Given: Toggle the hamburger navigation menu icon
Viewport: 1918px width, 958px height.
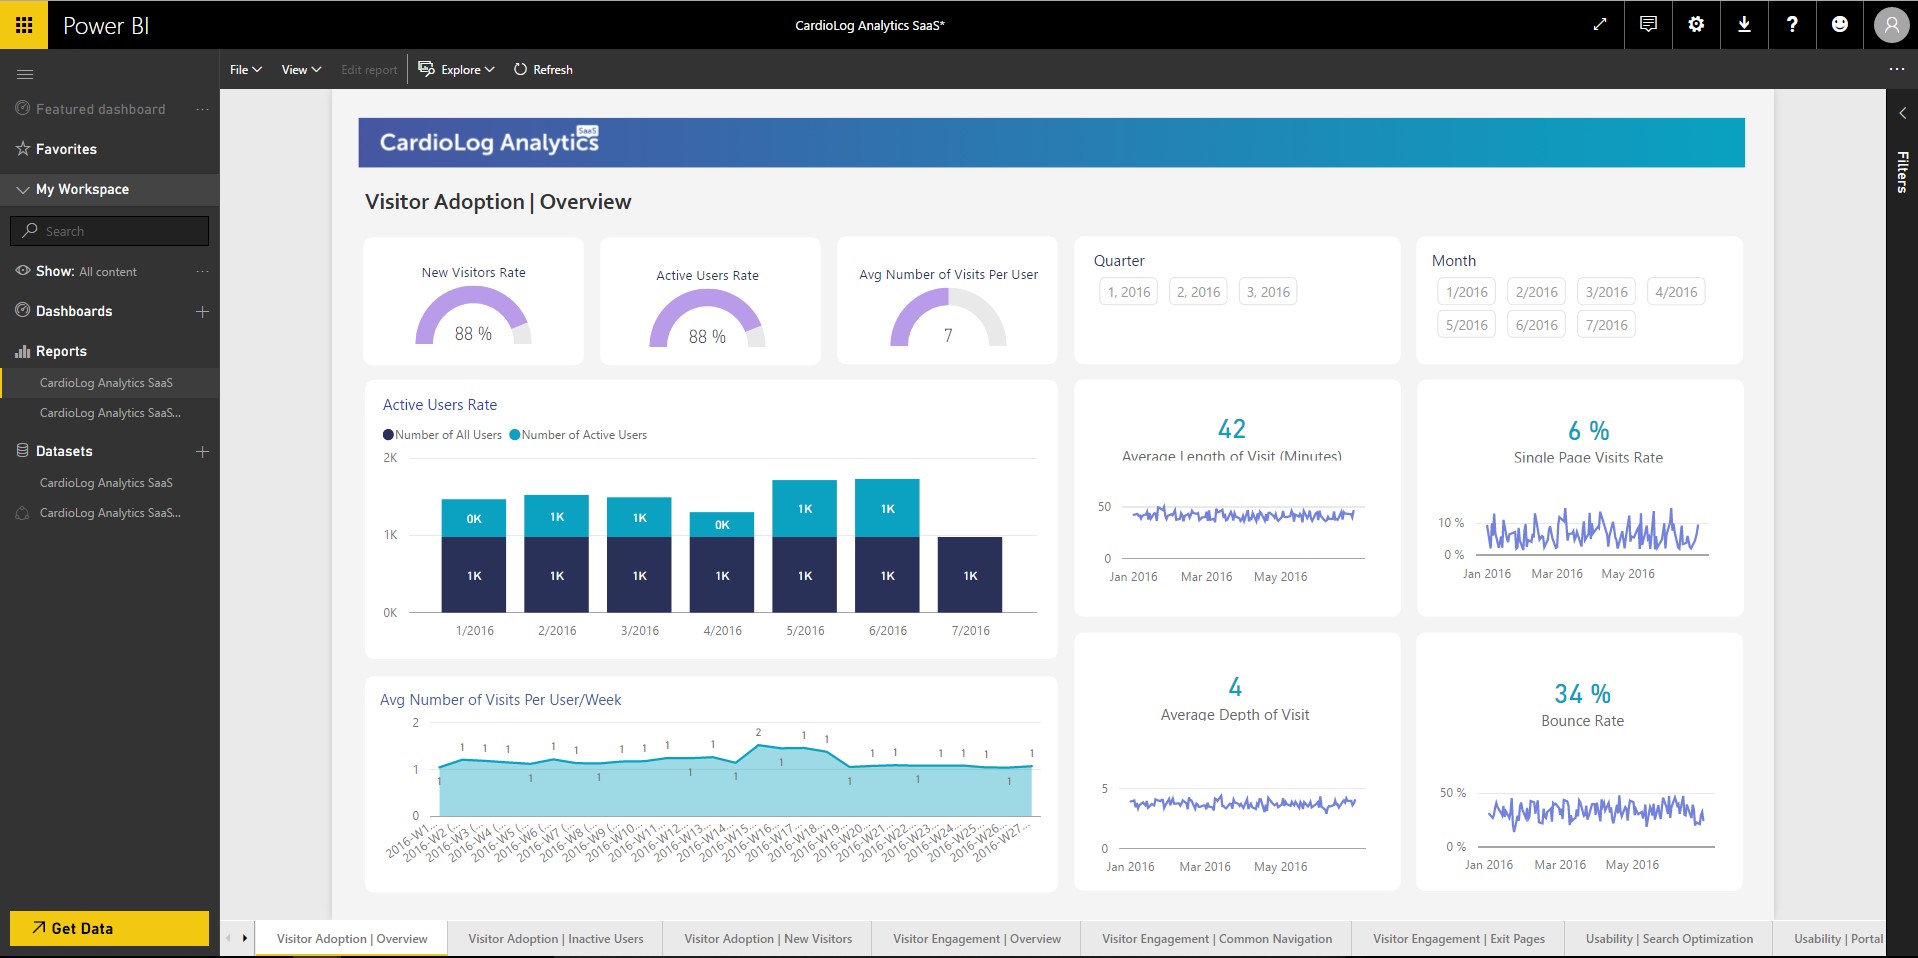Looking at the screenshot, I should [26, 74].
